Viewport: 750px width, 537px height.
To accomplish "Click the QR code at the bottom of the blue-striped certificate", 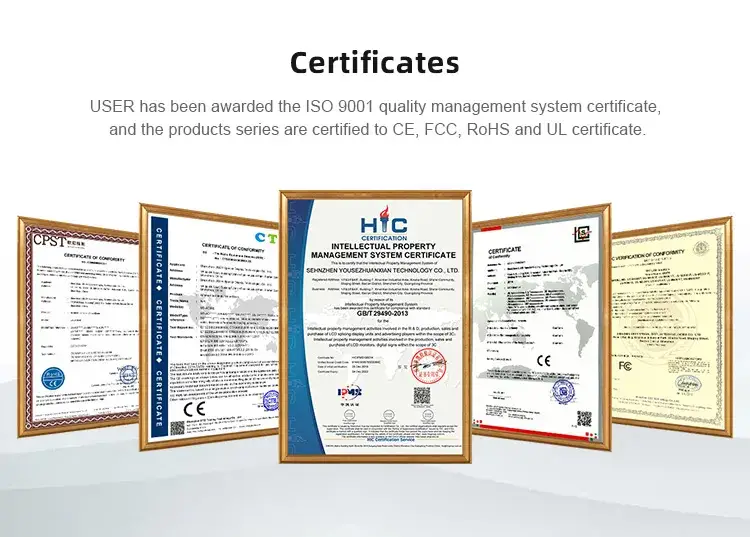I will coord(177,428).
